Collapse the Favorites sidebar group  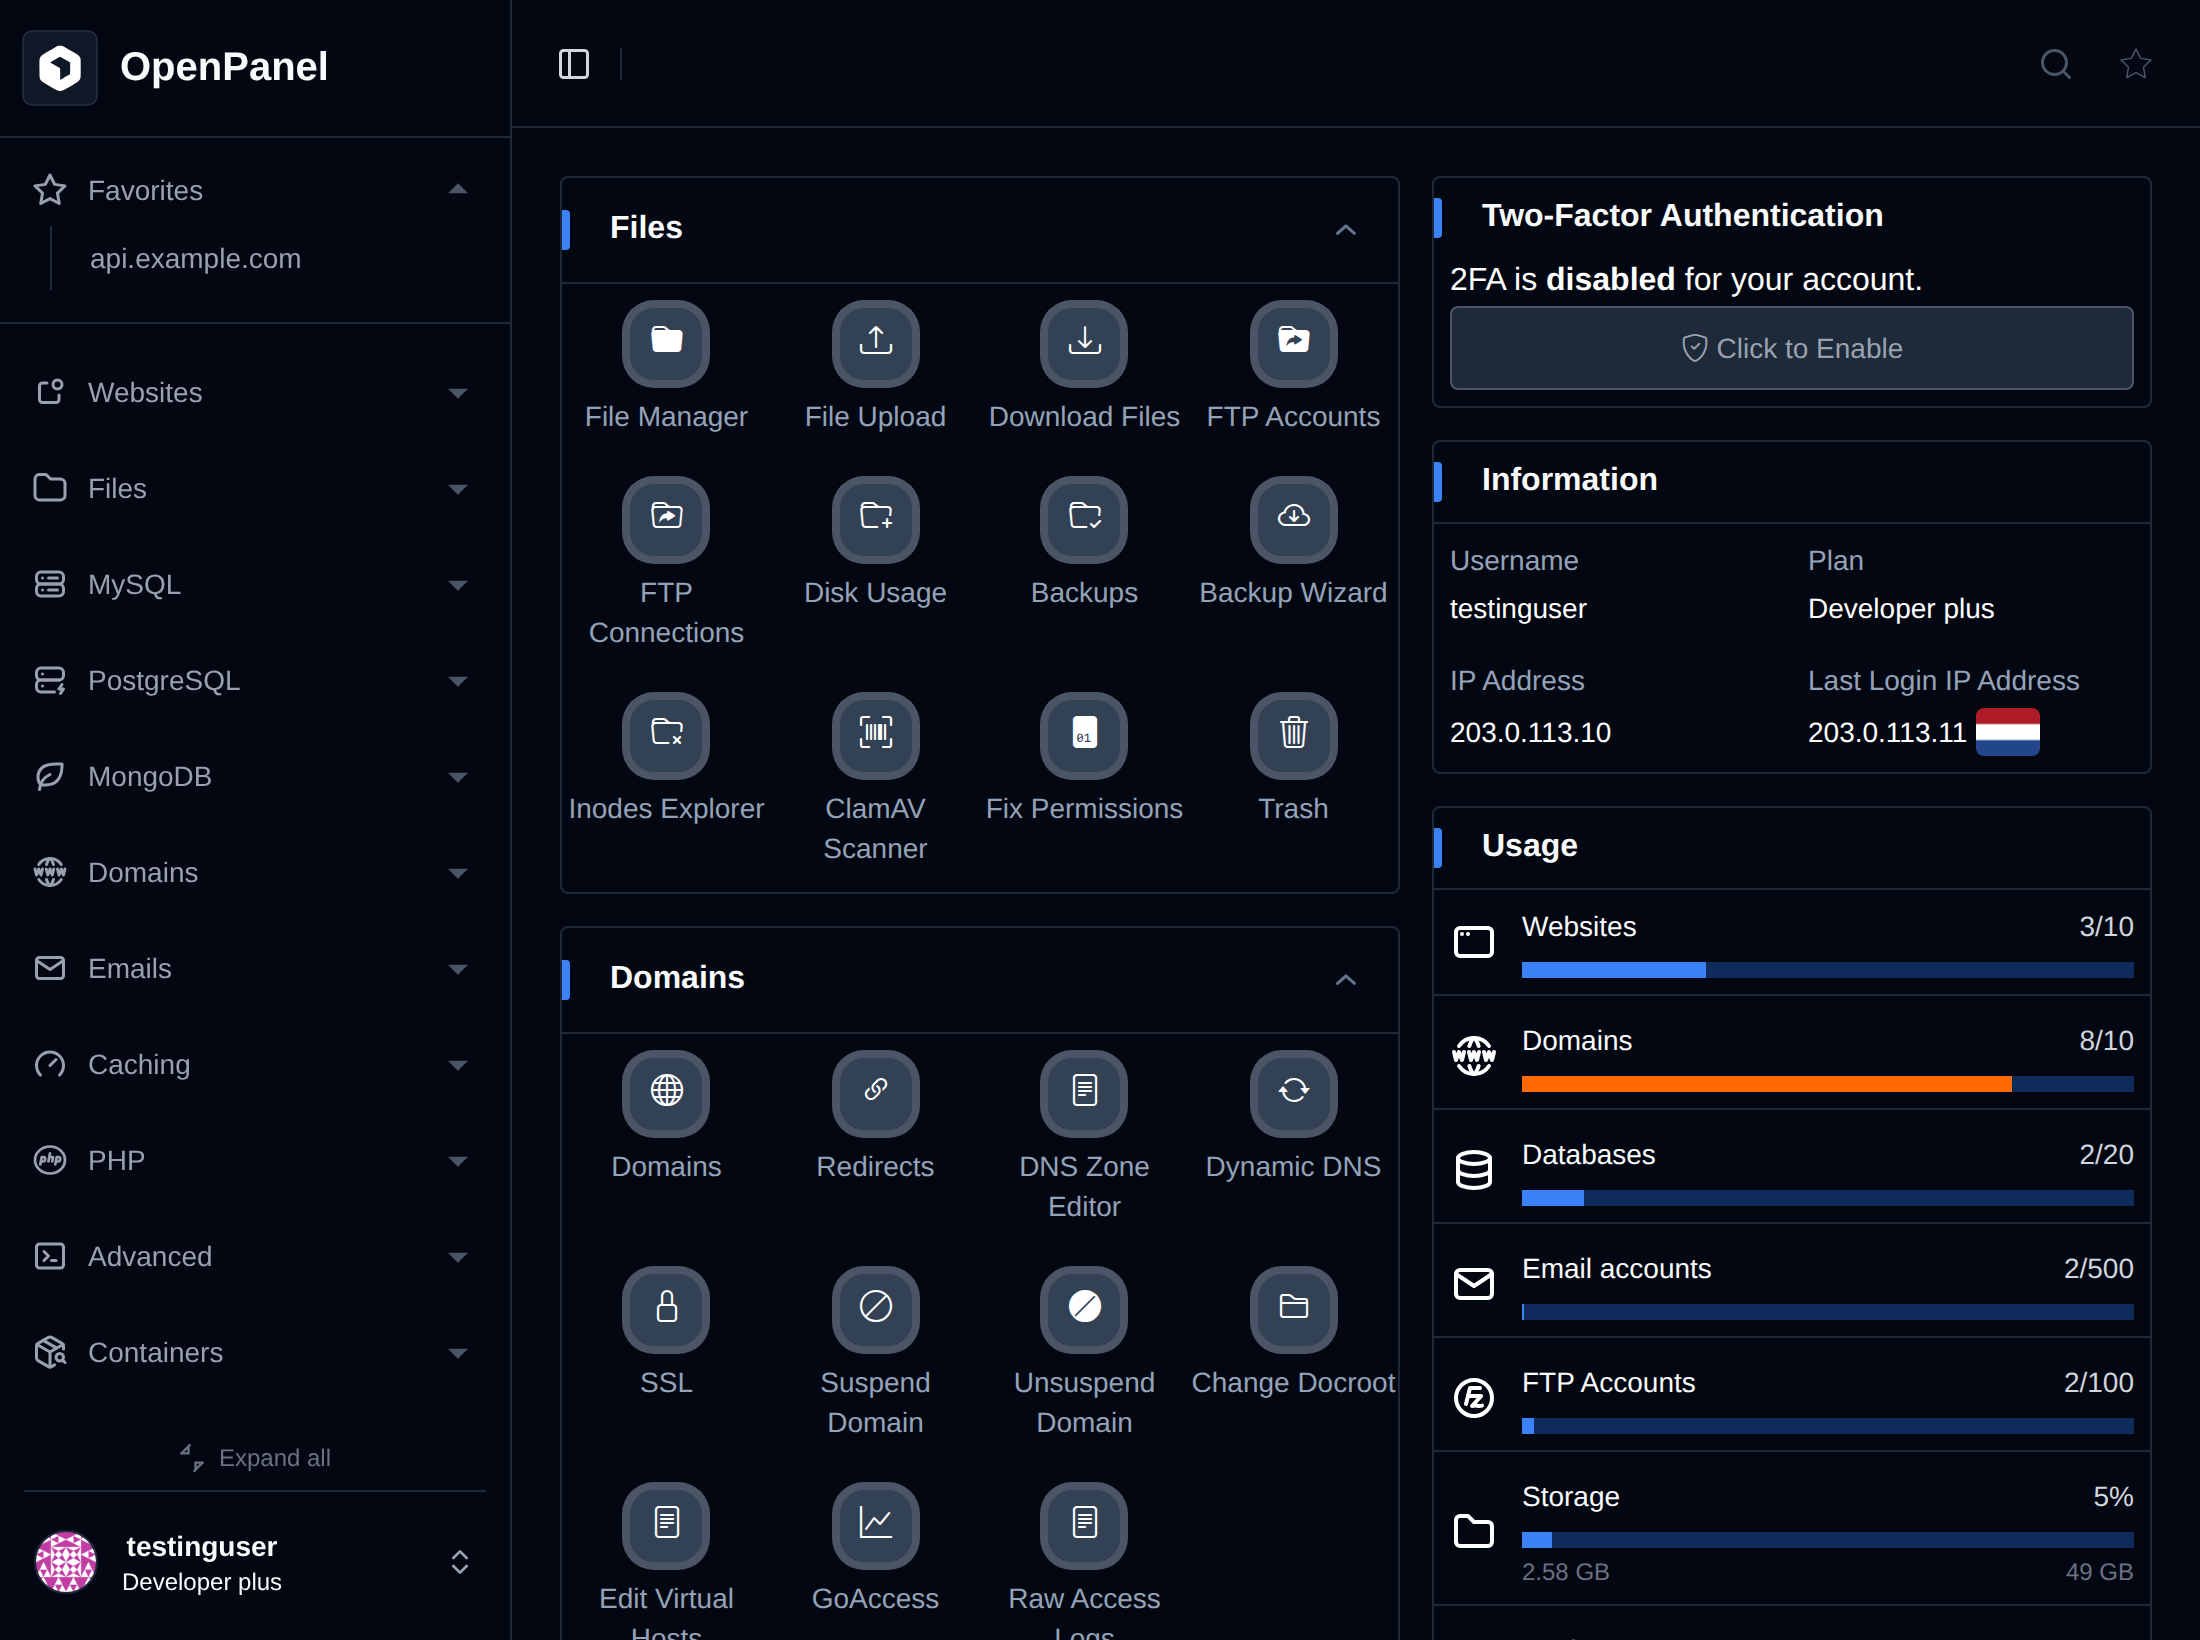[250, 190]
